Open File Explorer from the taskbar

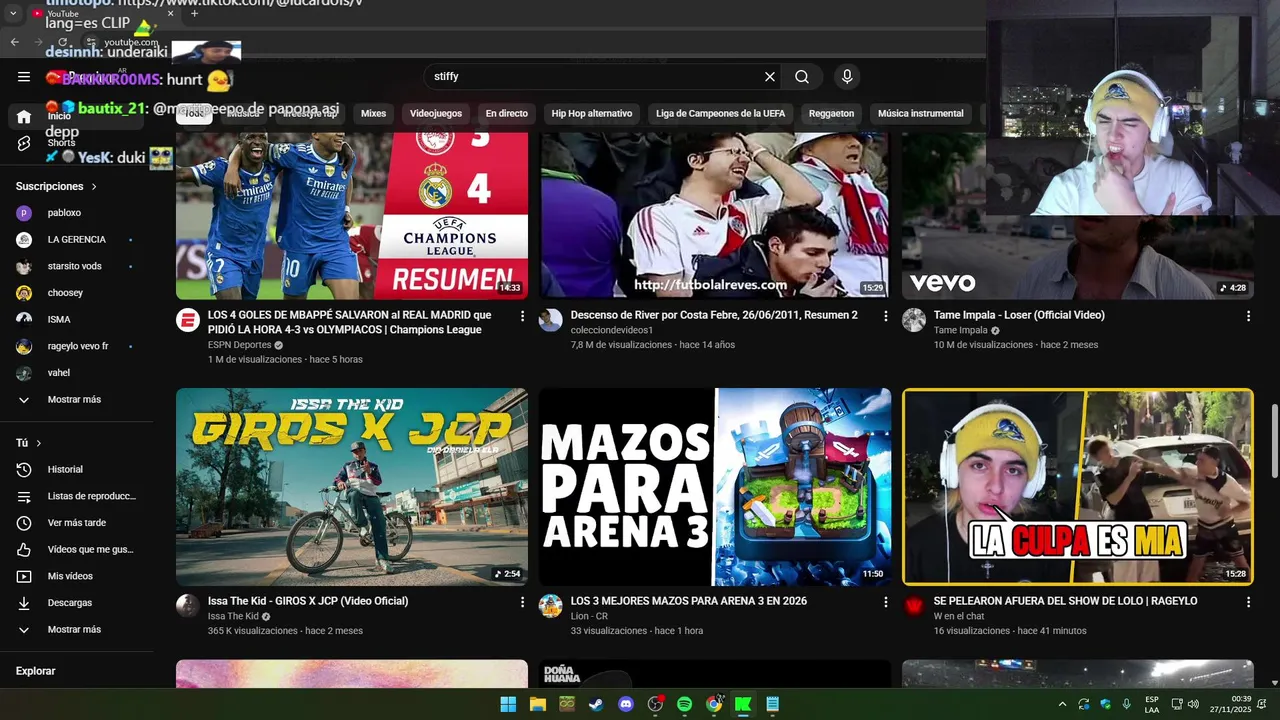[537, 704]
